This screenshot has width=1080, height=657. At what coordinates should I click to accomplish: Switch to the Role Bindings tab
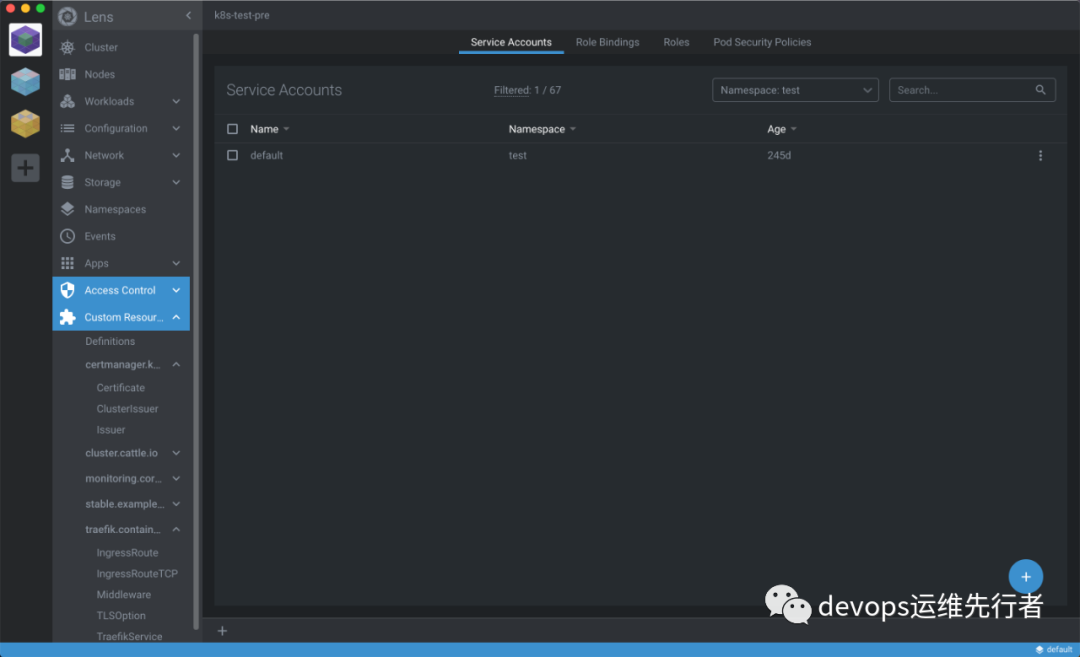click(608, 42)
